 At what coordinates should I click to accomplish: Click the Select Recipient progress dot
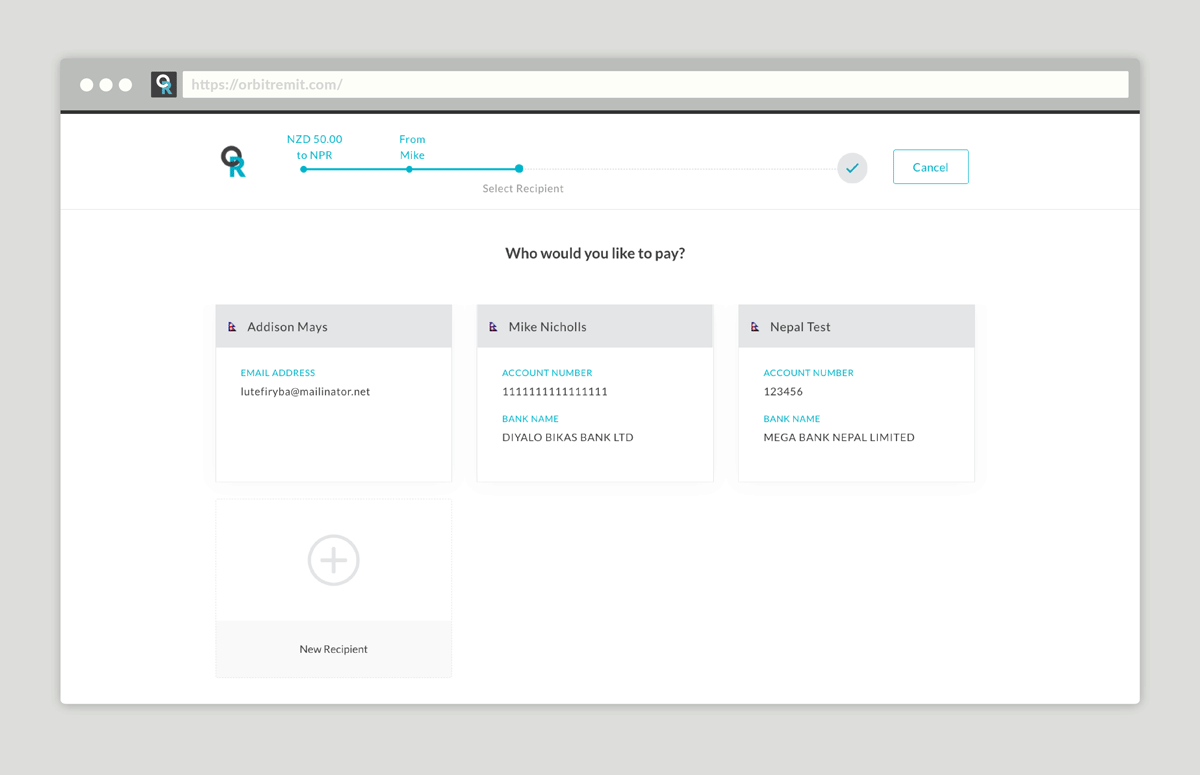(519, 169)
